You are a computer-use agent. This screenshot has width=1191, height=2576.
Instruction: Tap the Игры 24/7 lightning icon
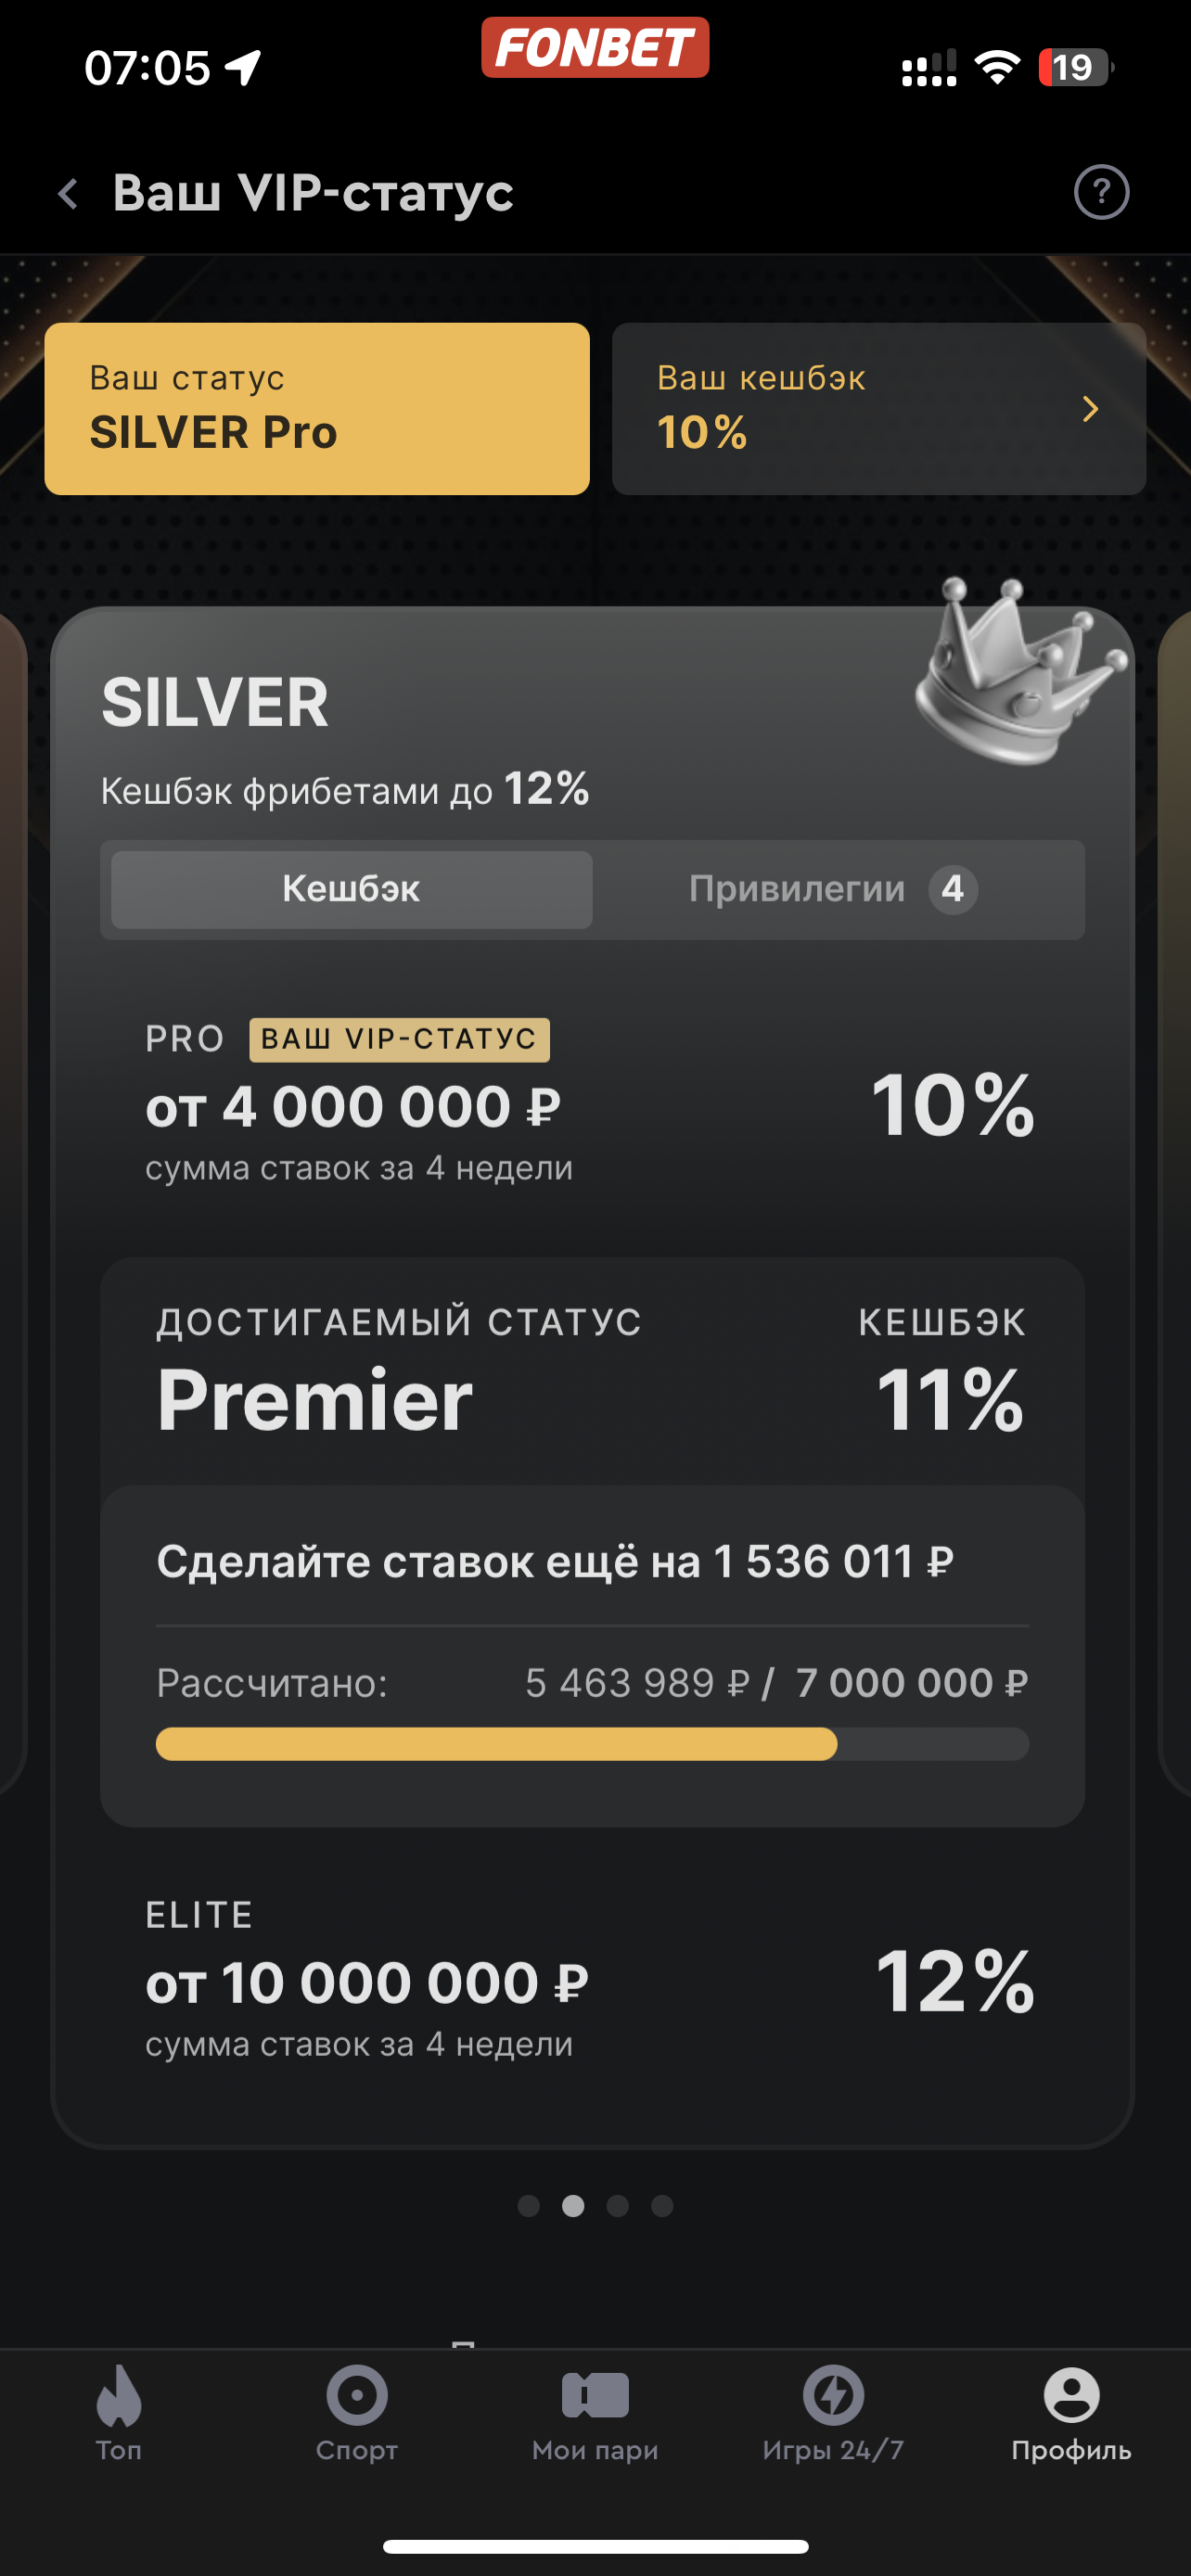coord(833,2396)
